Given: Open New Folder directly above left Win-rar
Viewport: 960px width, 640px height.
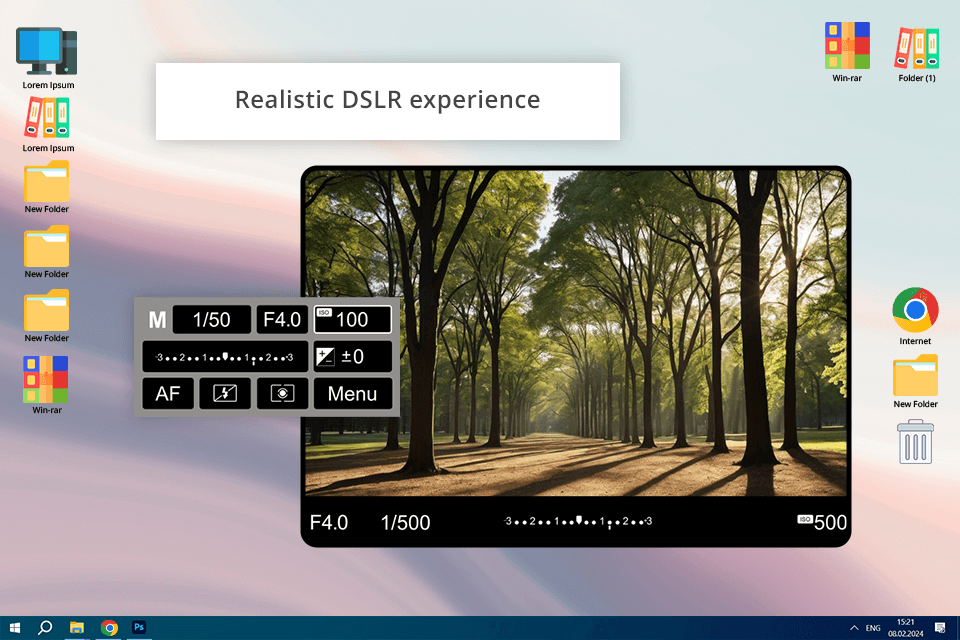Looking at the screenshot, I should pos(47,311).
